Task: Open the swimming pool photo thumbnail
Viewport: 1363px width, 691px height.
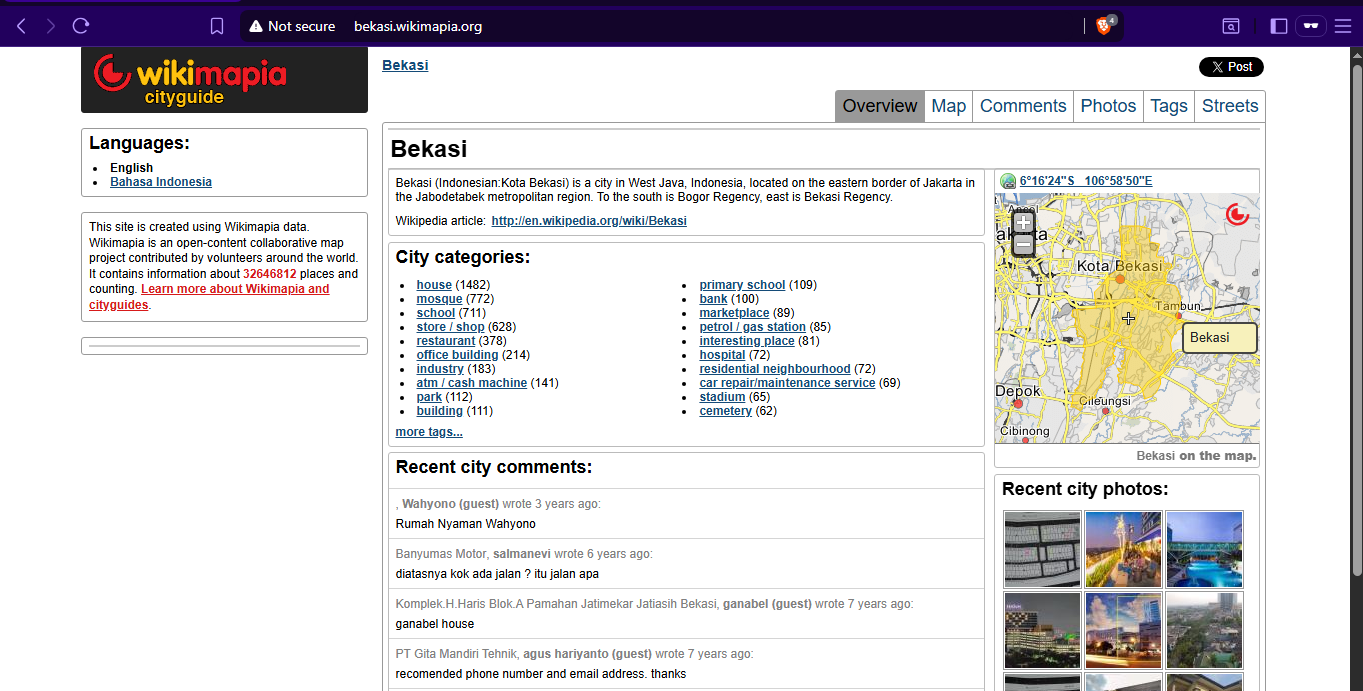Action: click(1204, 549)
